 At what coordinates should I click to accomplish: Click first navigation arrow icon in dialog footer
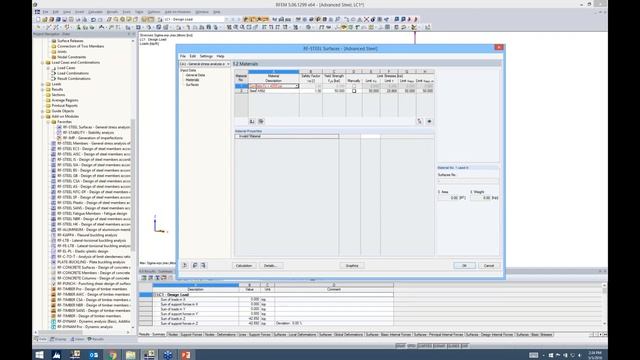(x=185, y=265)
